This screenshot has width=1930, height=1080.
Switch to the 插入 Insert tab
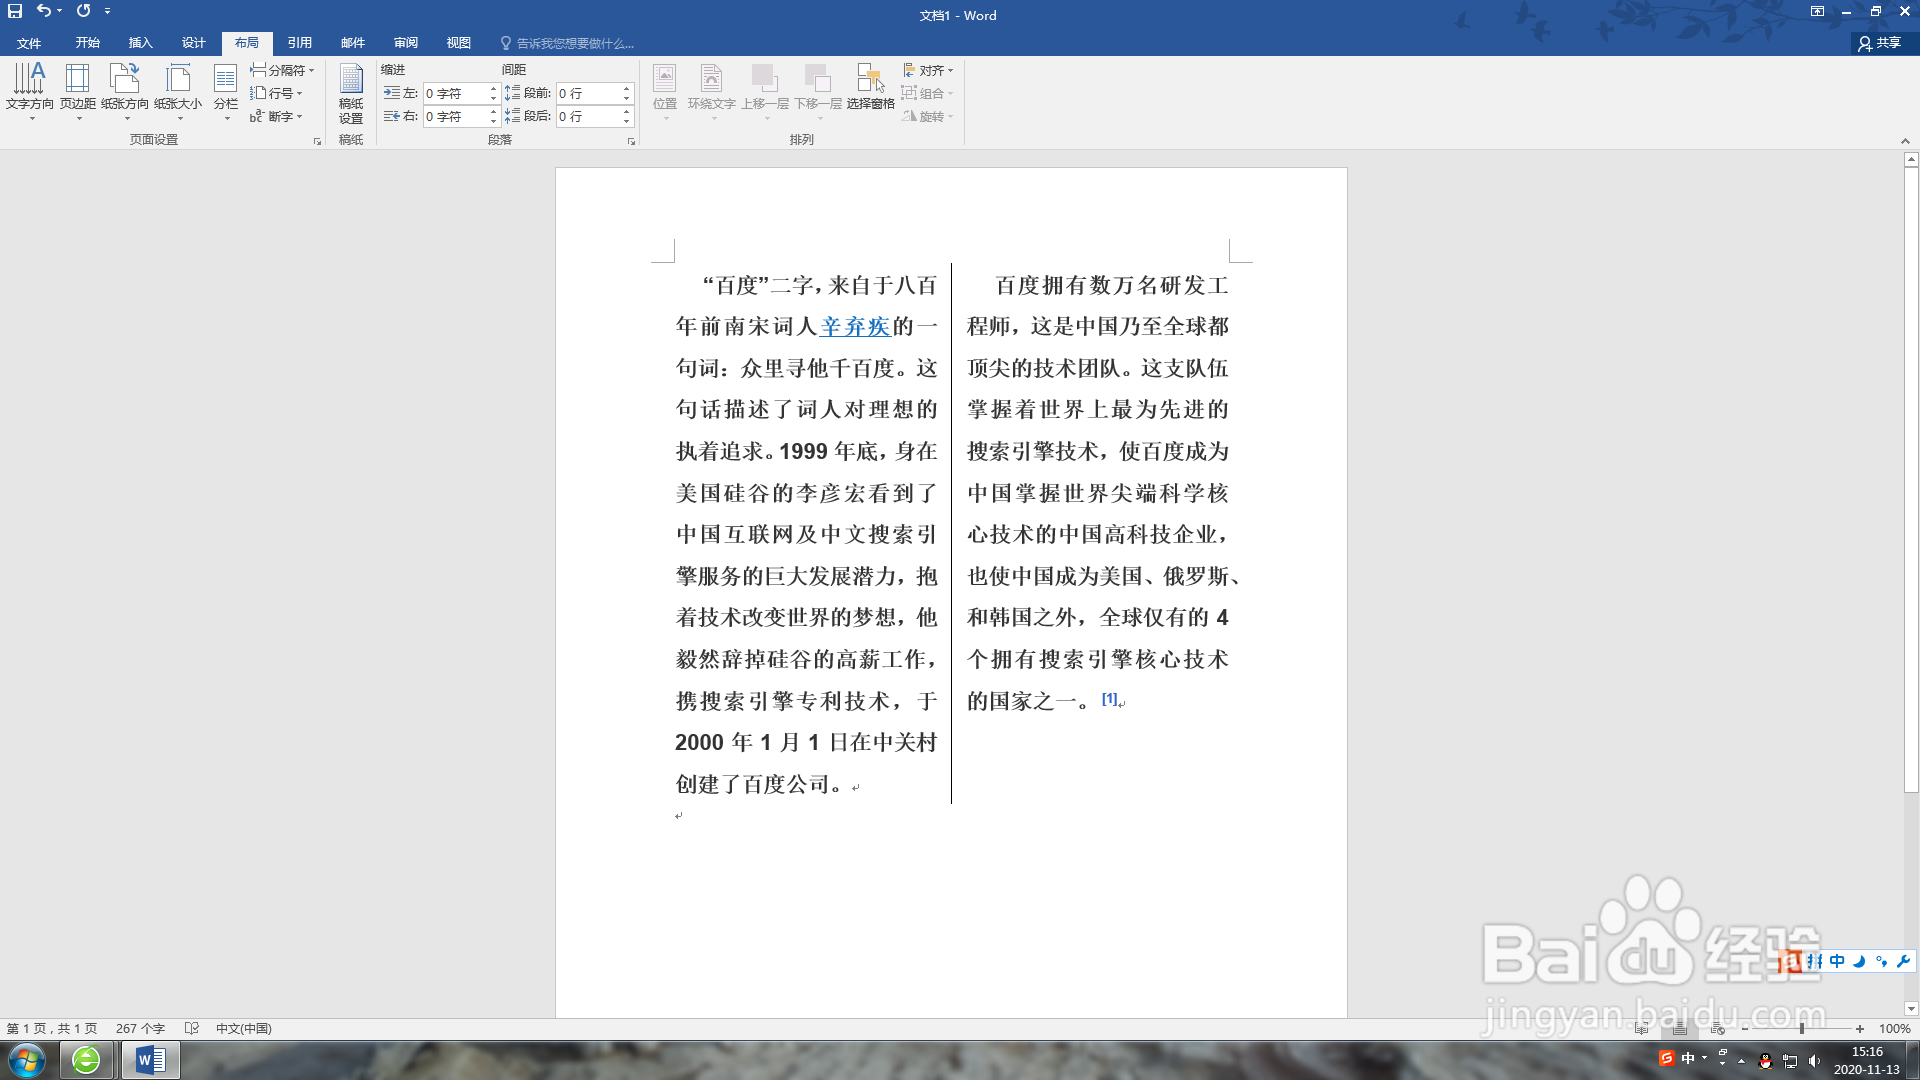141,43
